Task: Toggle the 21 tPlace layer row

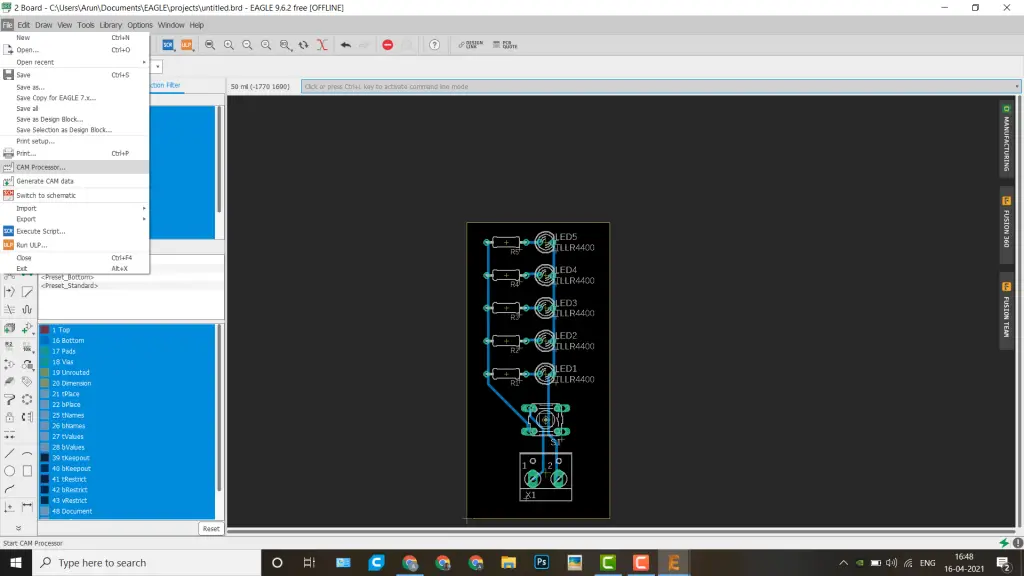Action: click(127, 394)
